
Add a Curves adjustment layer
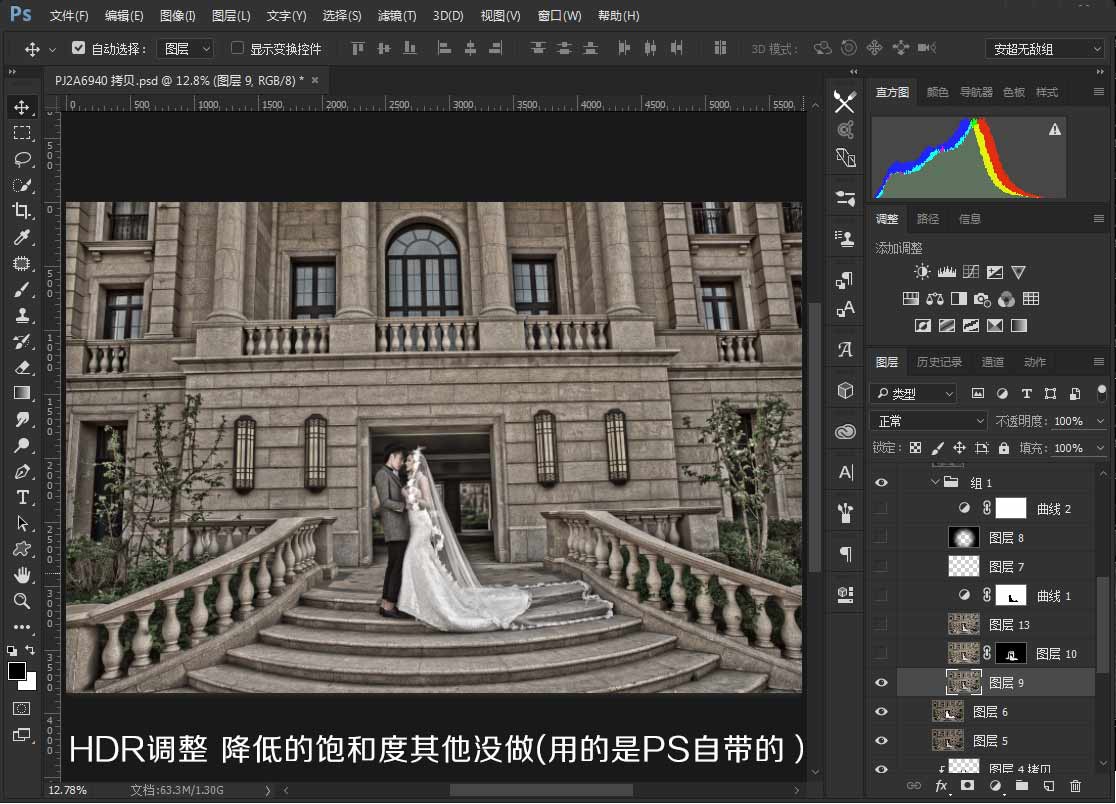[x=969, y=271]
